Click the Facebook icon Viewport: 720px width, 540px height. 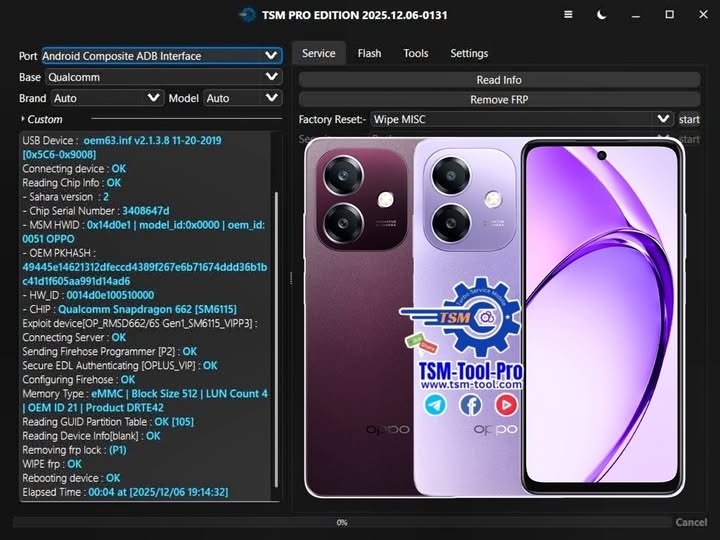pos(470,404)
